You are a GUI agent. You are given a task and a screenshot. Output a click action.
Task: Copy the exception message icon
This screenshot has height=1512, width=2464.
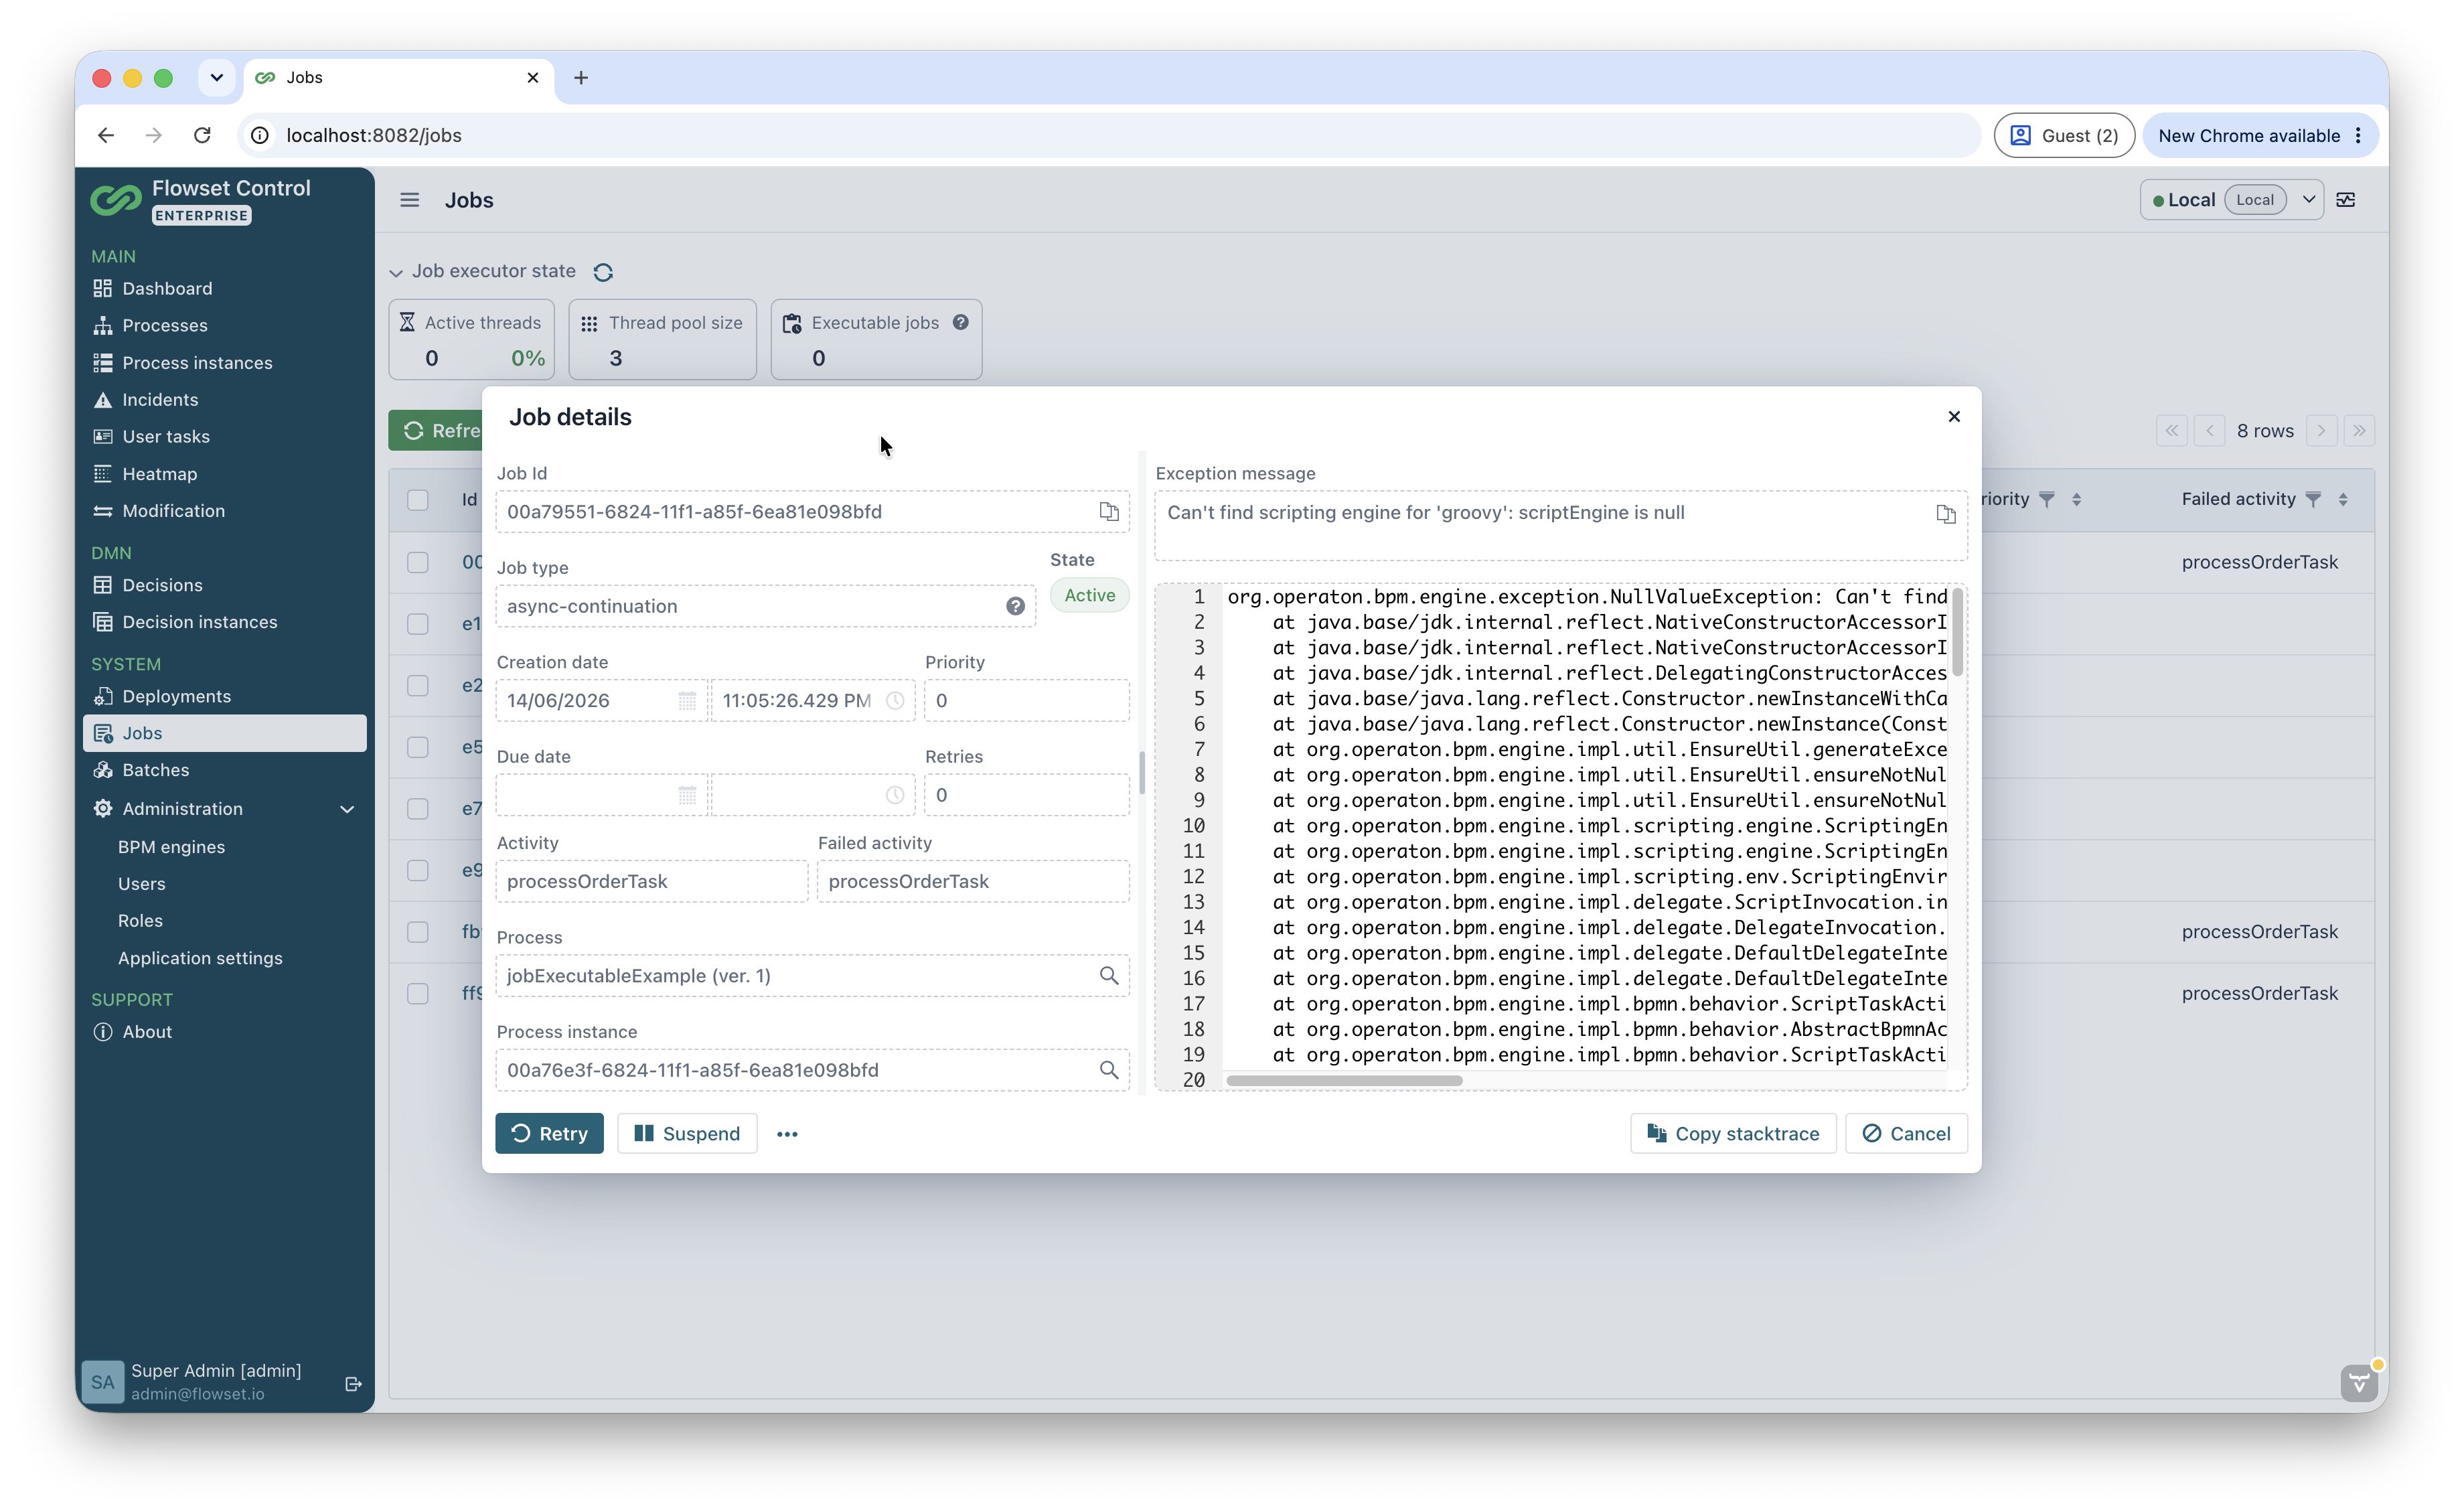(1945, 514)
